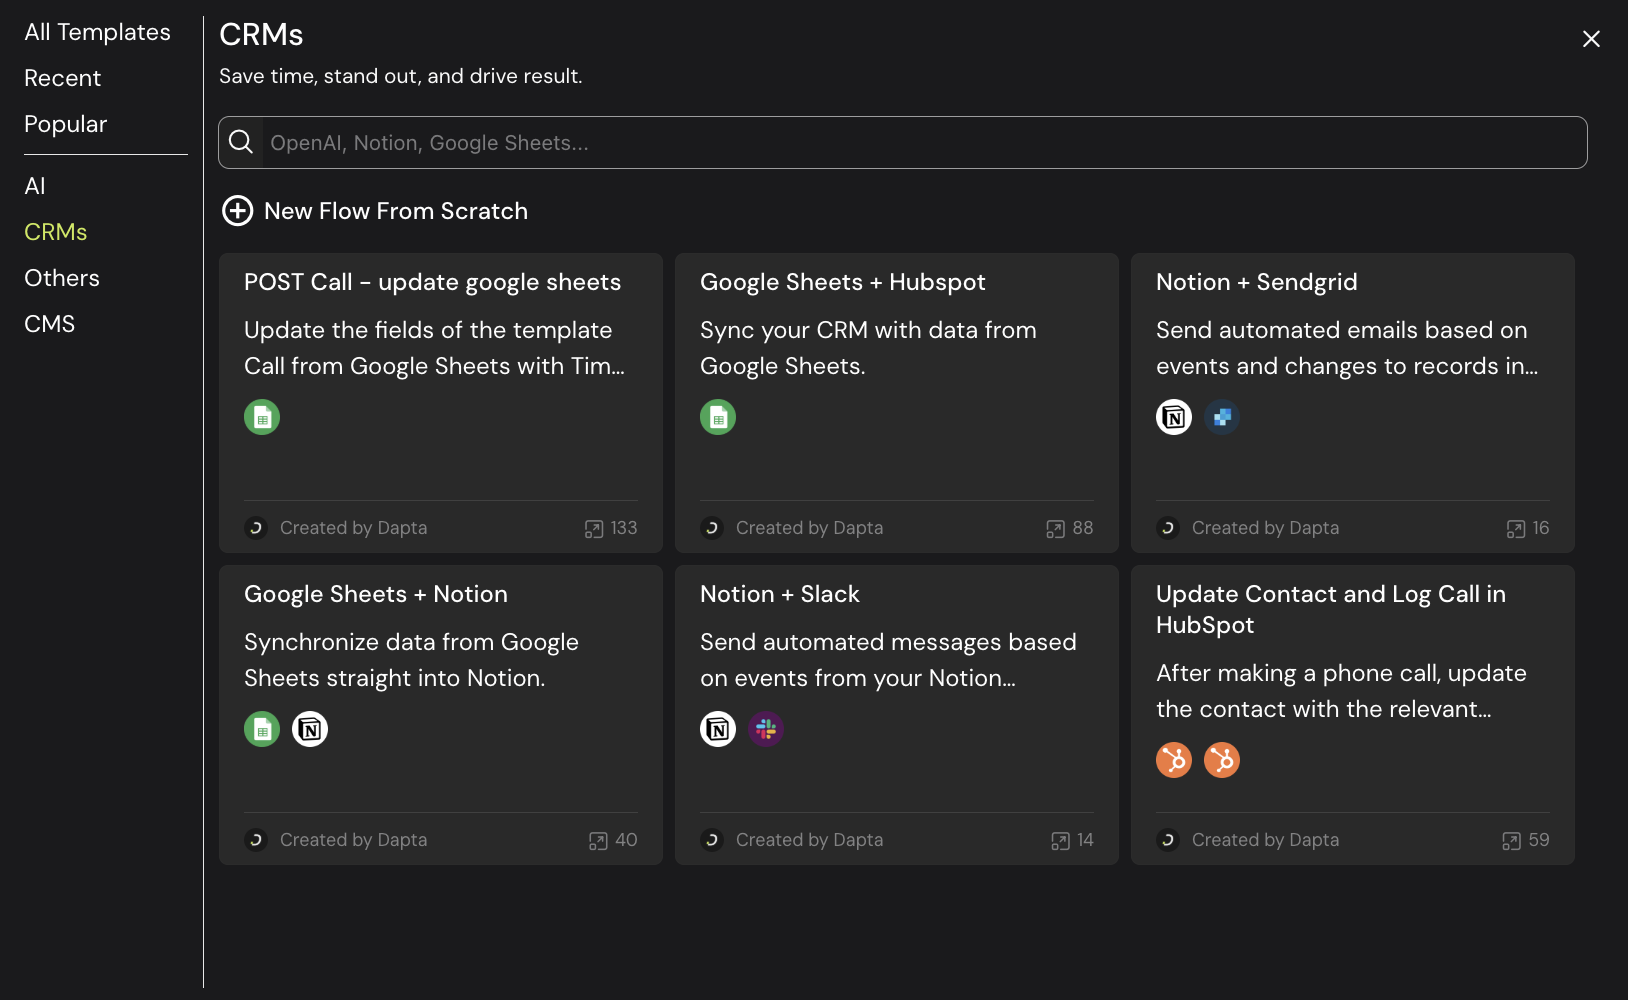Click usage count icon on Google Sheets + Hubspot card
This screenshot has height=1000, width=1628.
pyautogui.click(x=1055, y=529)
